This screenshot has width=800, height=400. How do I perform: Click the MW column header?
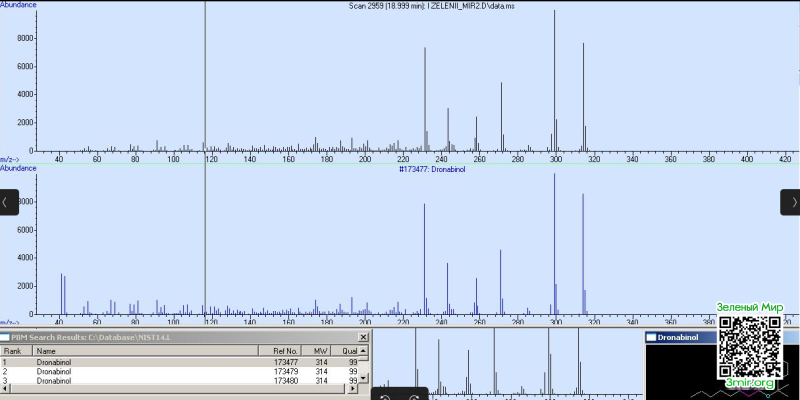pyautogui.click(x=316, y=351)
